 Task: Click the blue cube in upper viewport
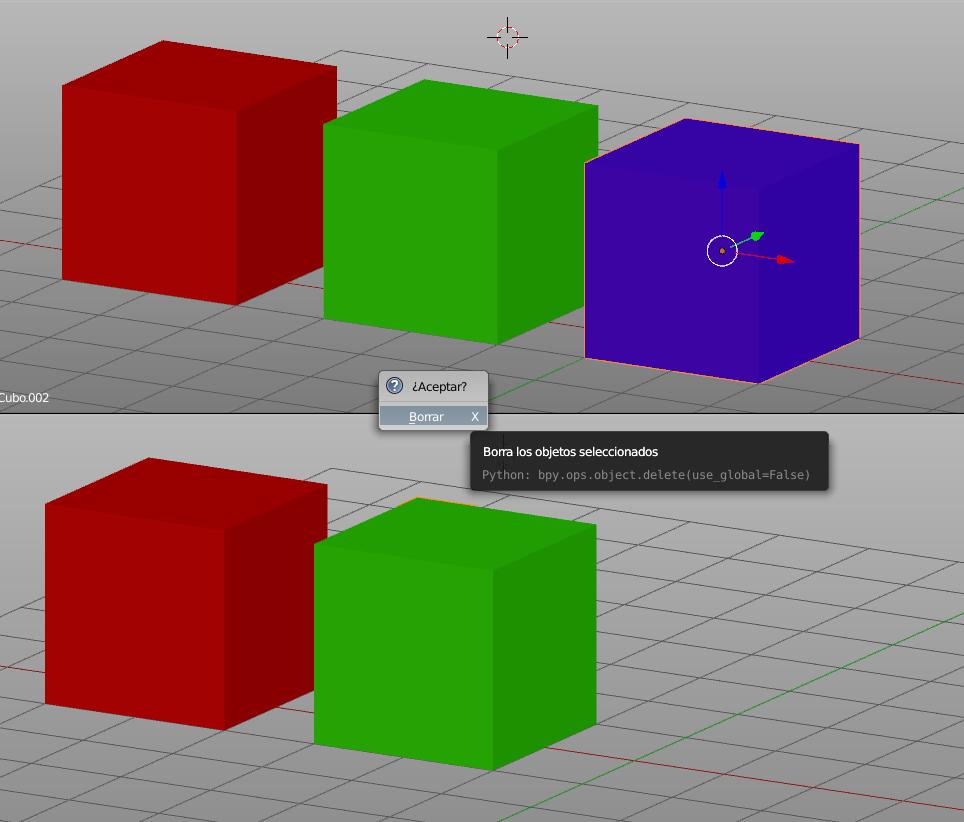722,251
